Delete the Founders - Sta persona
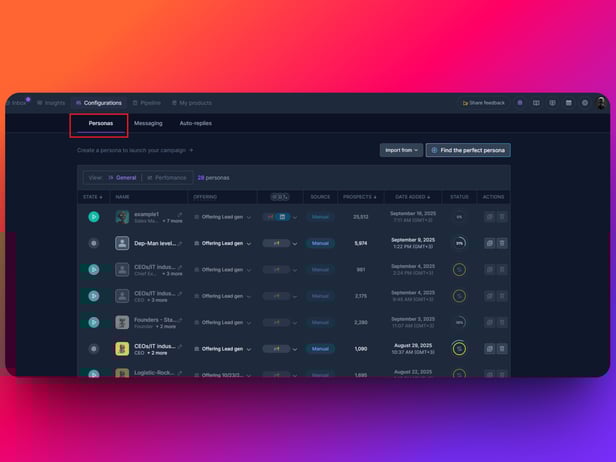This screenshot has height=462, width=616. (x=502, y=322)
